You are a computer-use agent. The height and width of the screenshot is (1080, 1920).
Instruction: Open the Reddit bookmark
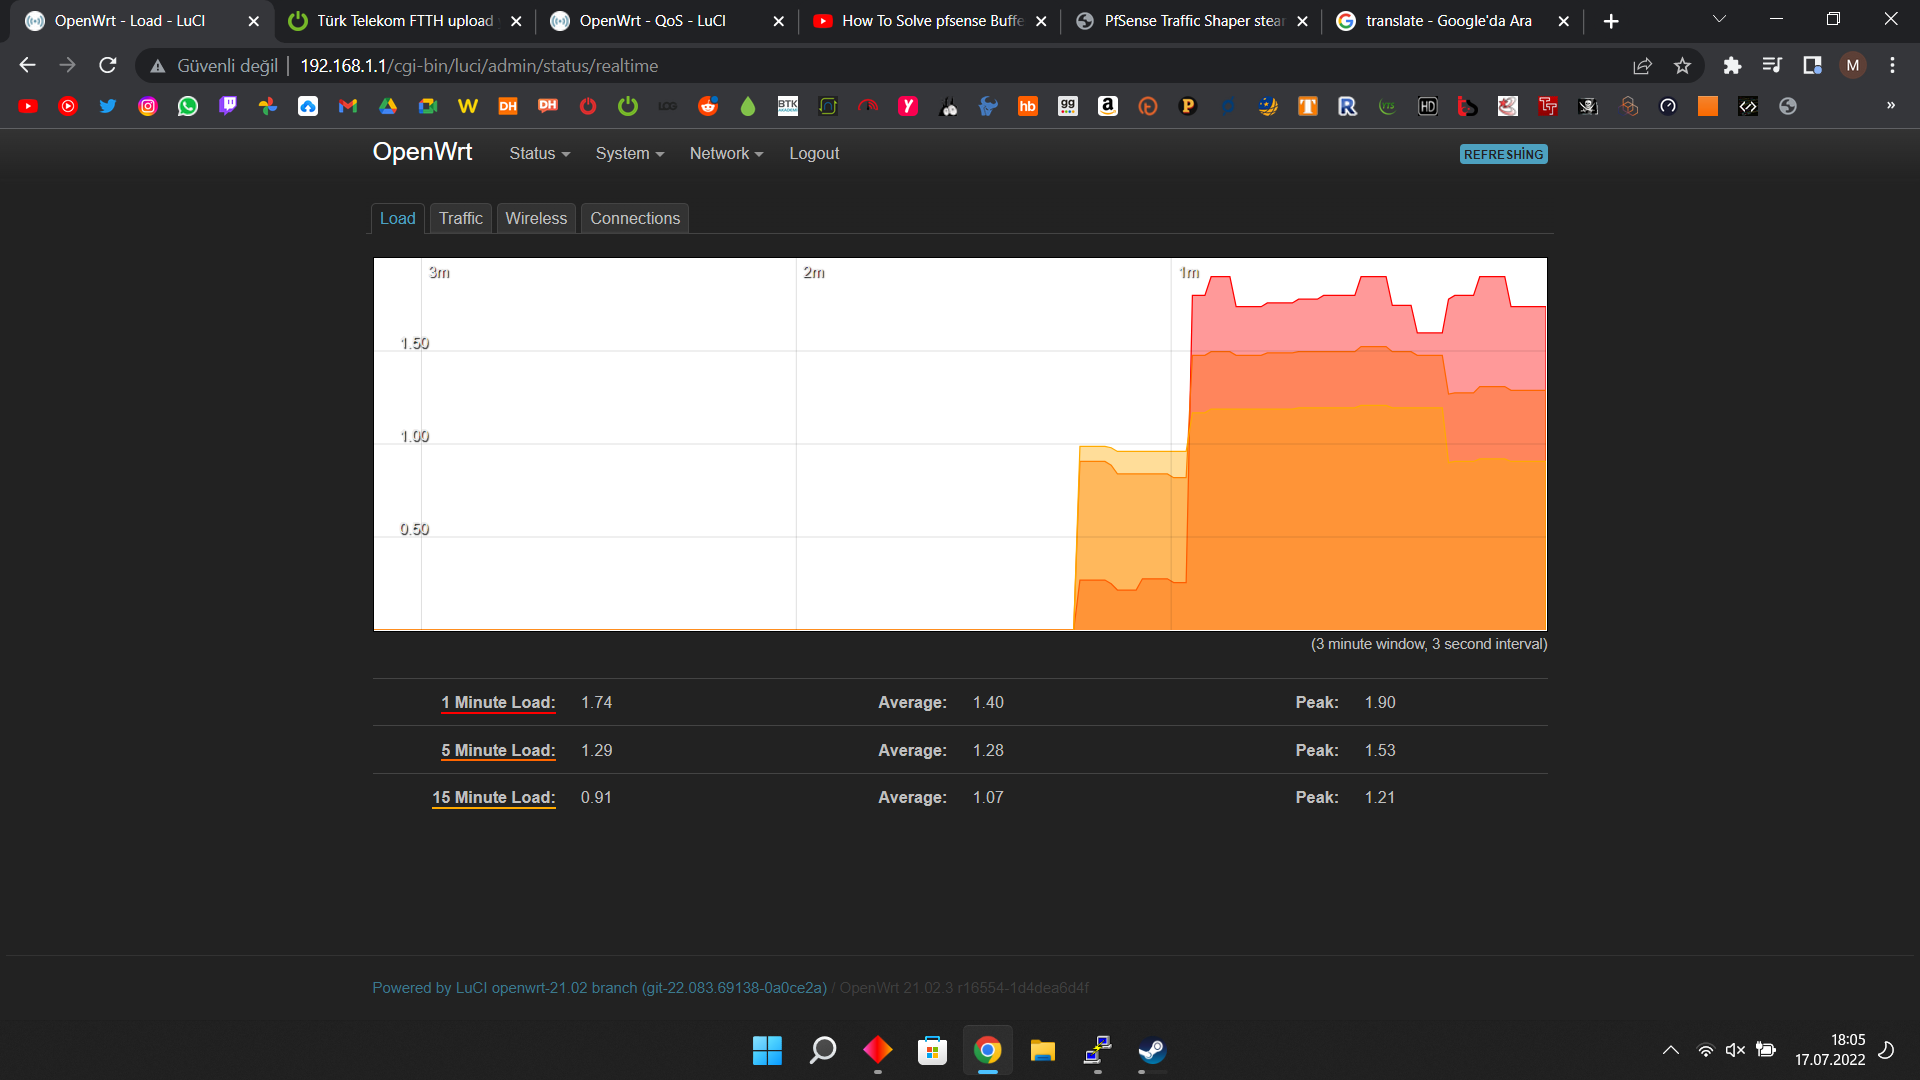coord(708,106)
